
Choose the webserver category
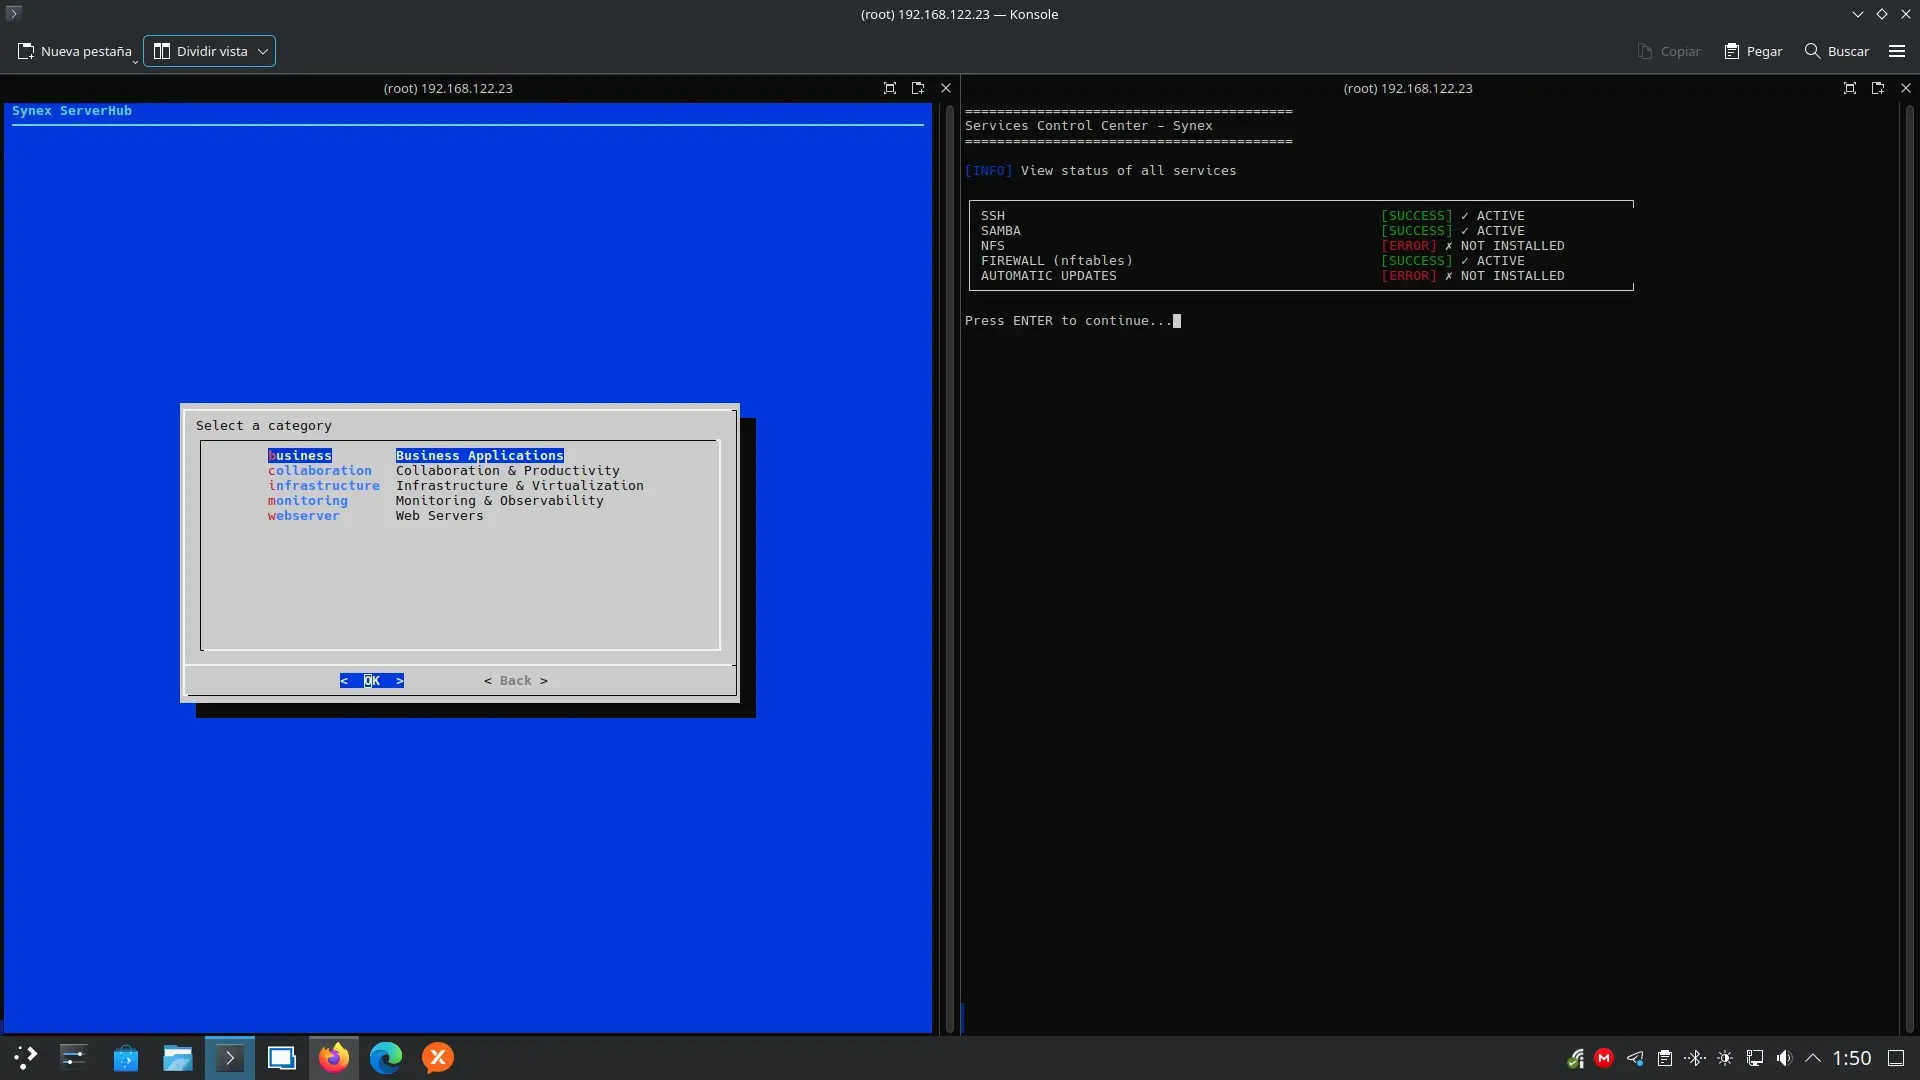click(303, 516)
